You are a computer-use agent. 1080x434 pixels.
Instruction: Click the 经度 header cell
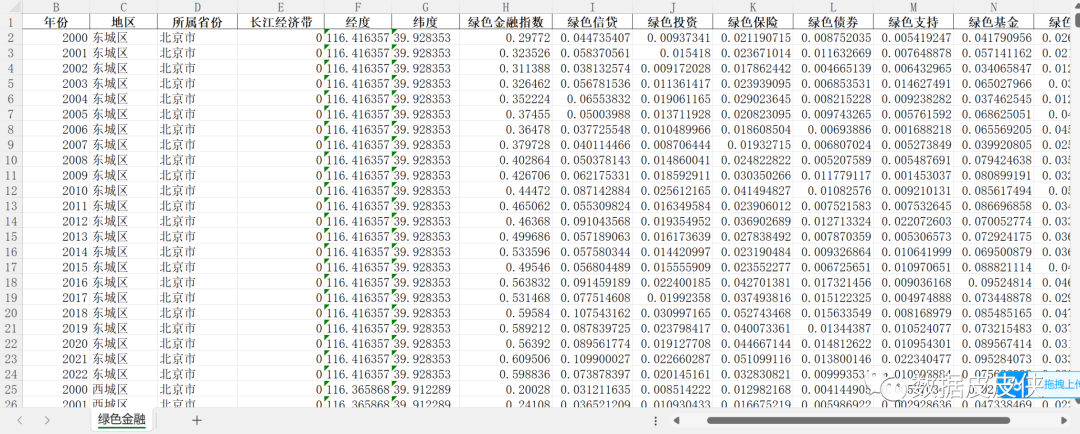tap(357, 21)
